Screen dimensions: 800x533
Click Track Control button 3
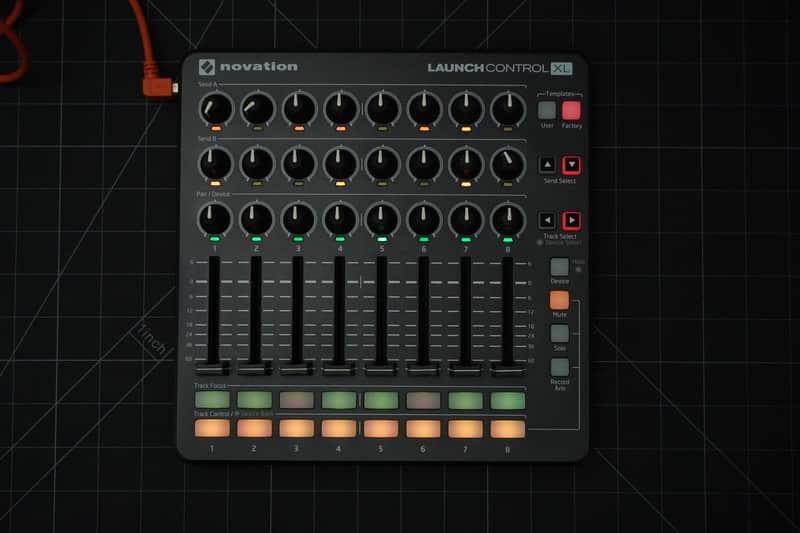pyautogui.click(x=296, y=428)
